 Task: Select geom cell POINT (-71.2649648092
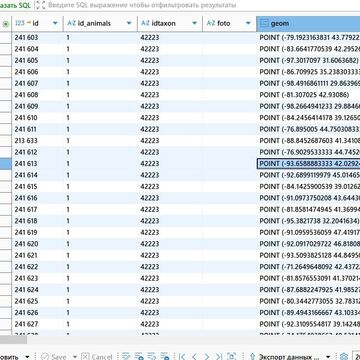[308, 267]
